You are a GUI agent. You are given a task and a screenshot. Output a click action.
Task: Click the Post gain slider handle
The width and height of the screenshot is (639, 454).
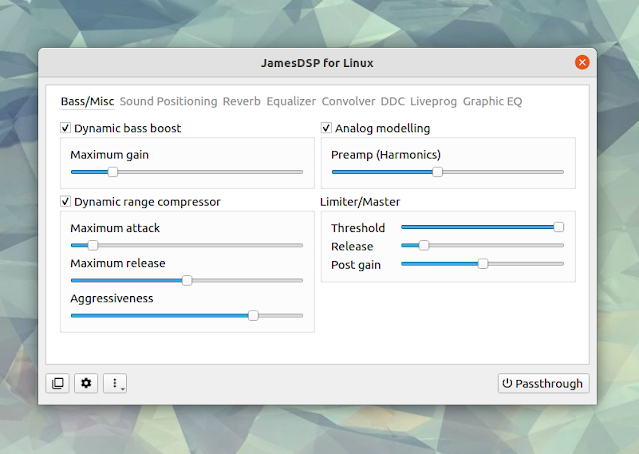(x=483, y=264)
